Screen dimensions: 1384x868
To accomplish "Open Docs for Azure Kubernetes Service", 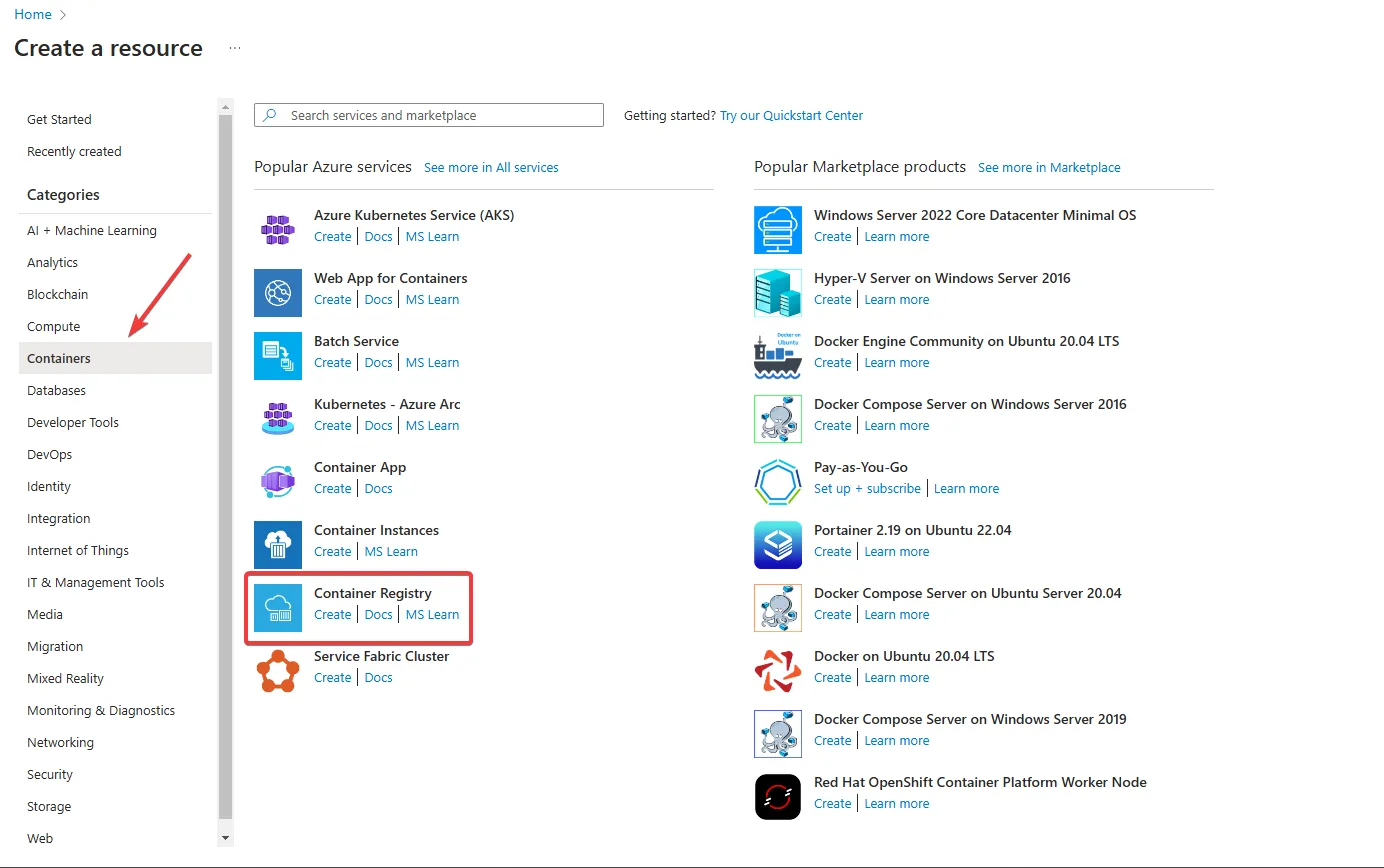I will [379, 236].
